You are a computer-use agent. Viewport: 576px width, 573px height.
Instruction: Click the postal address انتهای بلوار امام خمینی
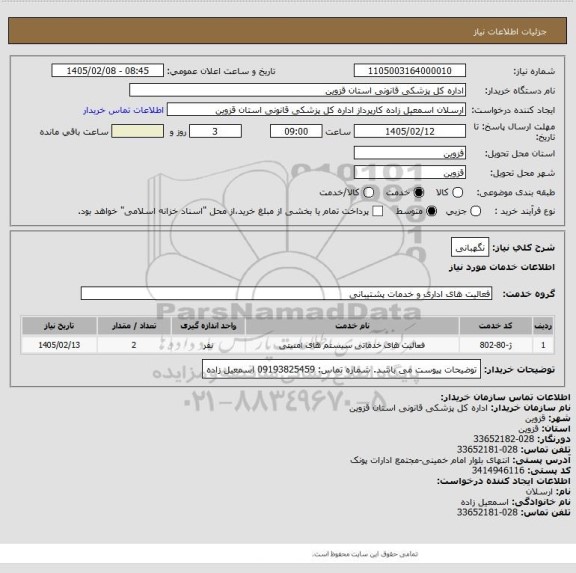(x=430, y=460)
